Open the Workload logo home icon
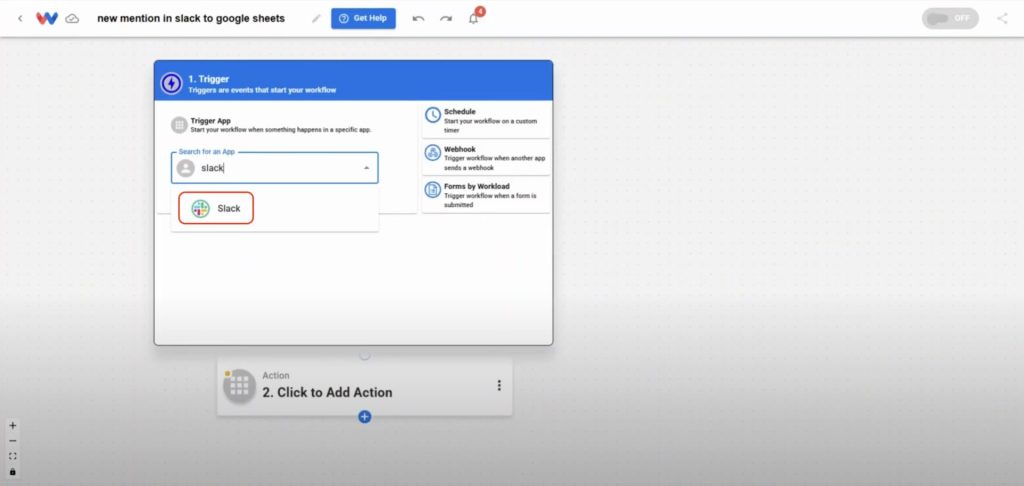This screenshot has width=1024, height=486. (x=46, y=18)
